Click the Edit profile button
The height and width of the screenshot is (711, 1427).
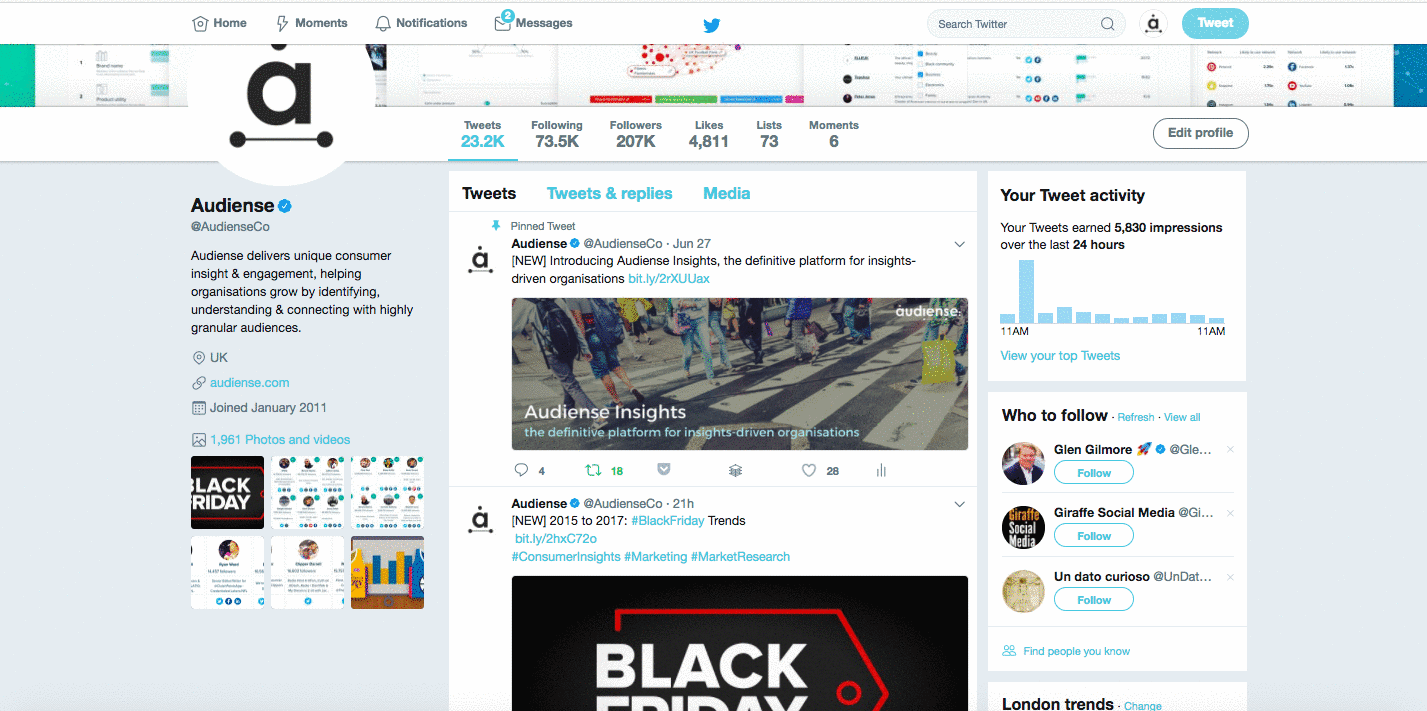point(1201,133)
